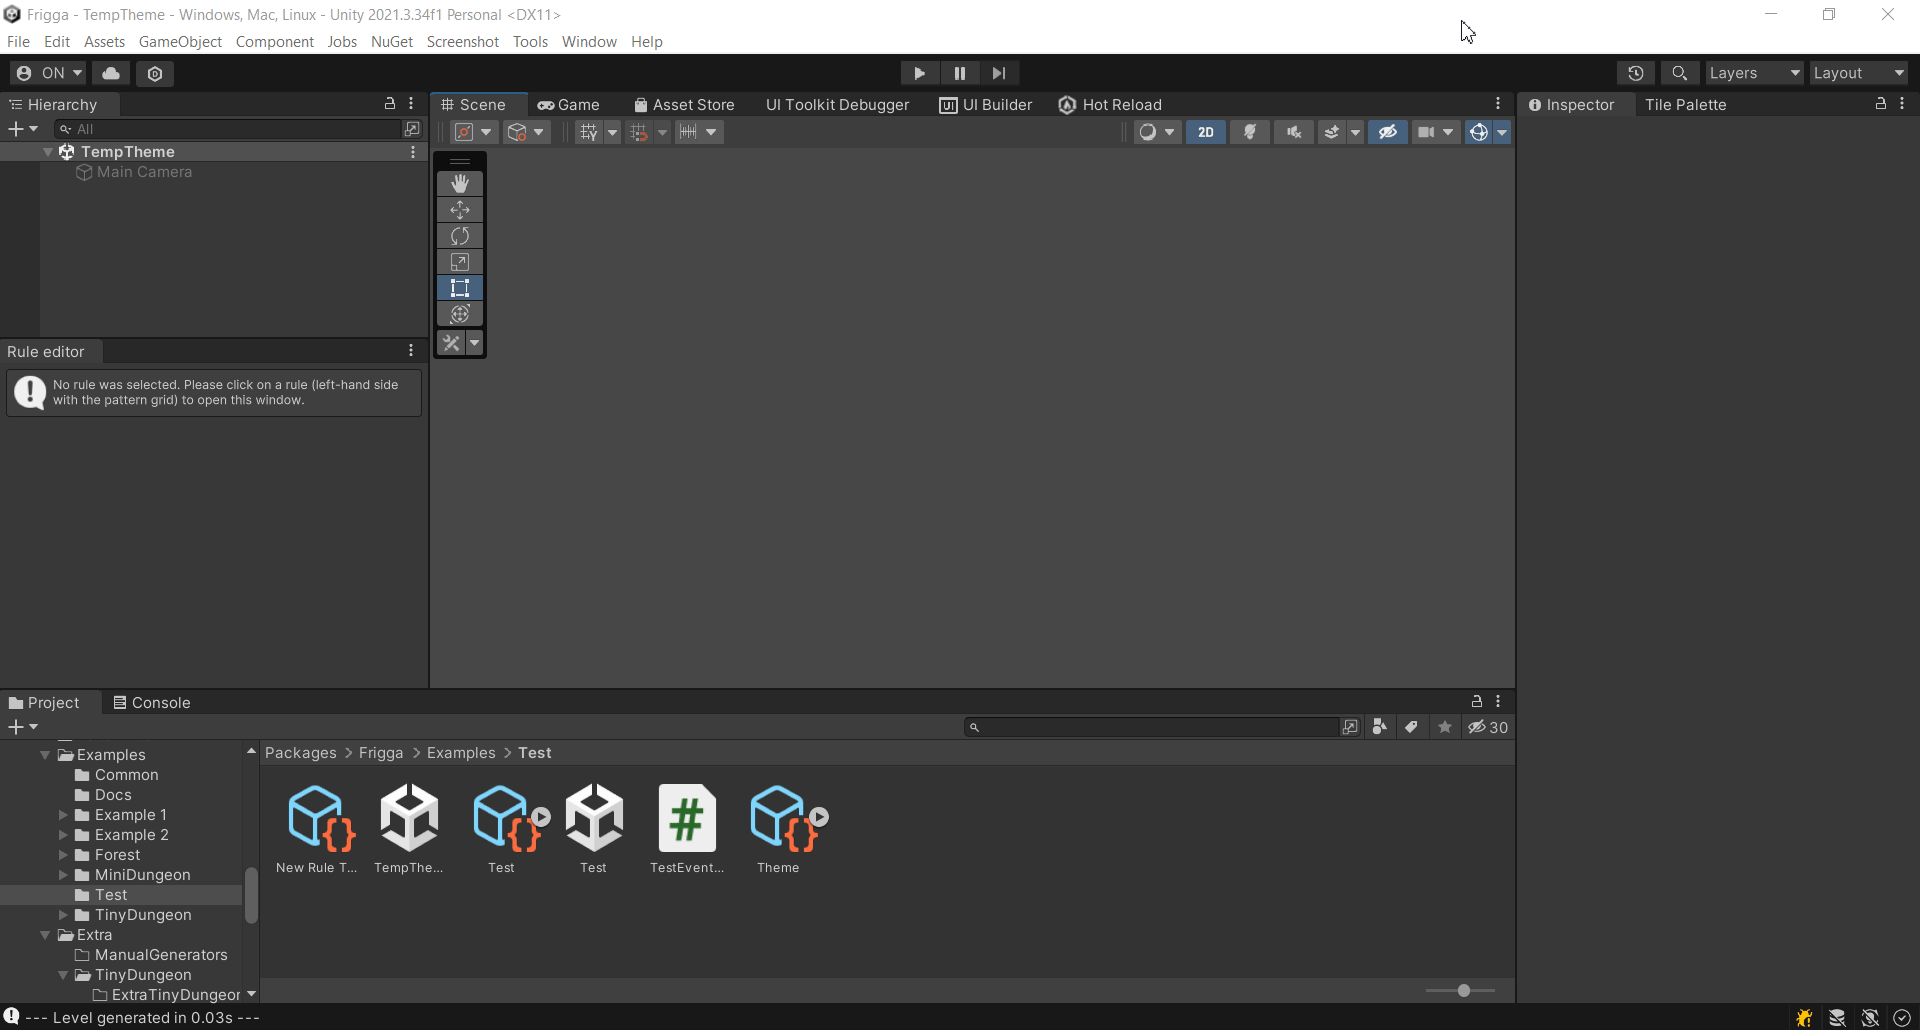Toggle scene effects

1332,132
